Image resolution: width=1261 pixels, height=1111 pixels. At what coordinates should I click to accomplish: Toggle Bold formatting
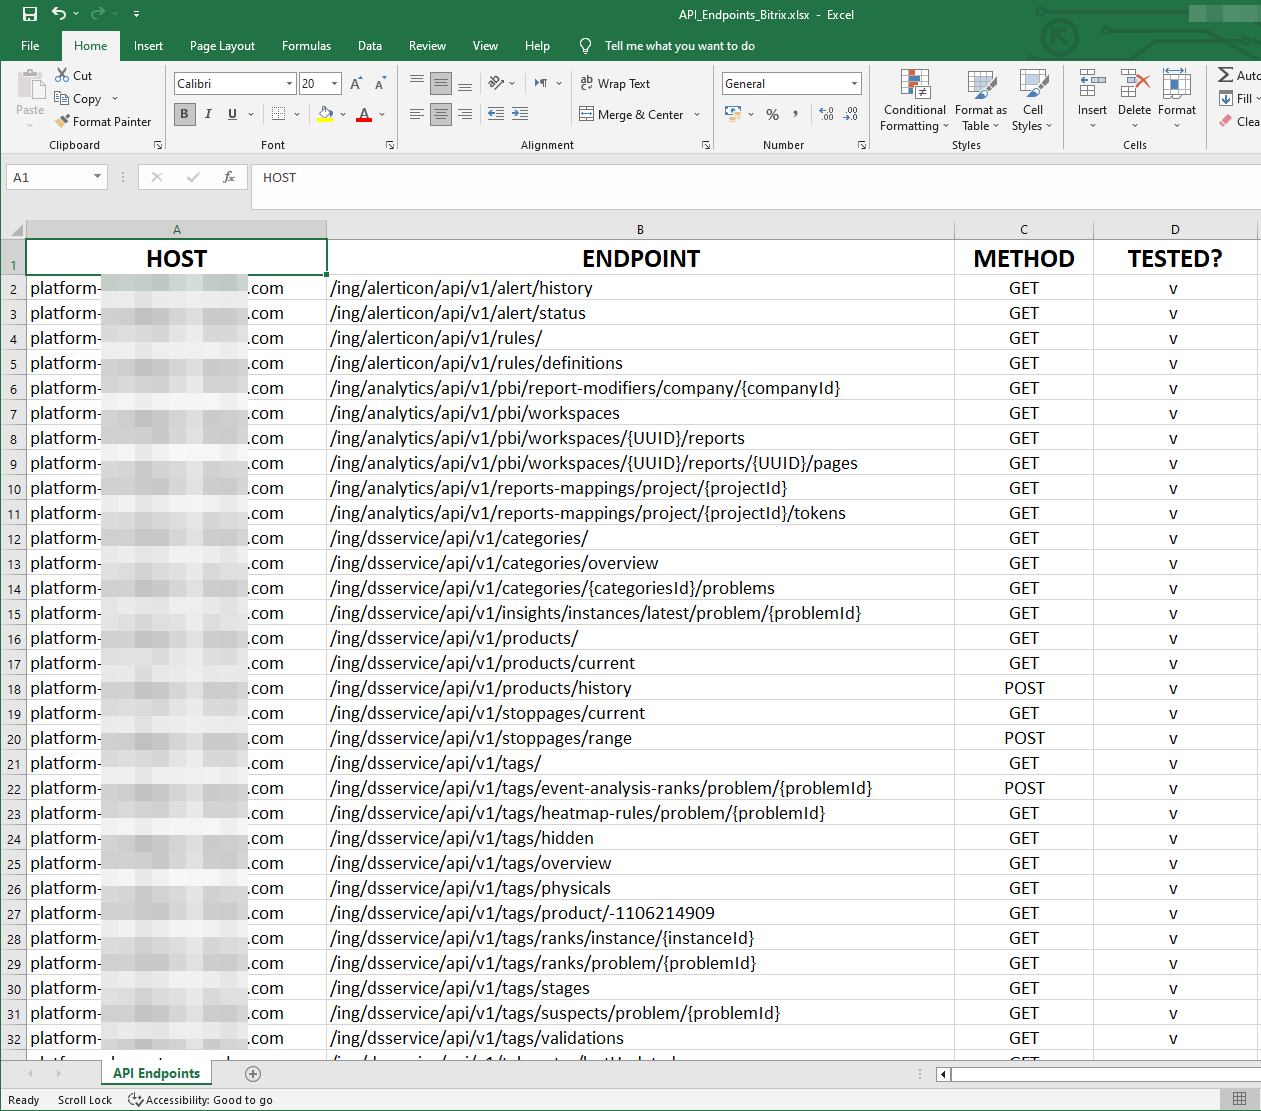(x=184, y=114)
